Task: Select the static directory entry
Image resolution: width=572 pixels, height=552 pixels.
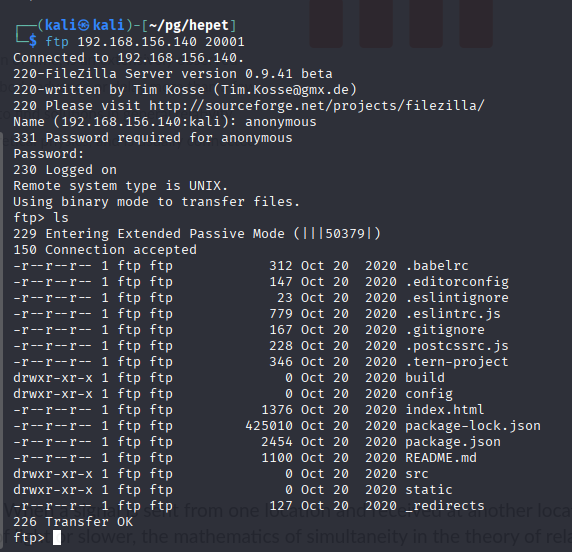Action: coord(429,490)
